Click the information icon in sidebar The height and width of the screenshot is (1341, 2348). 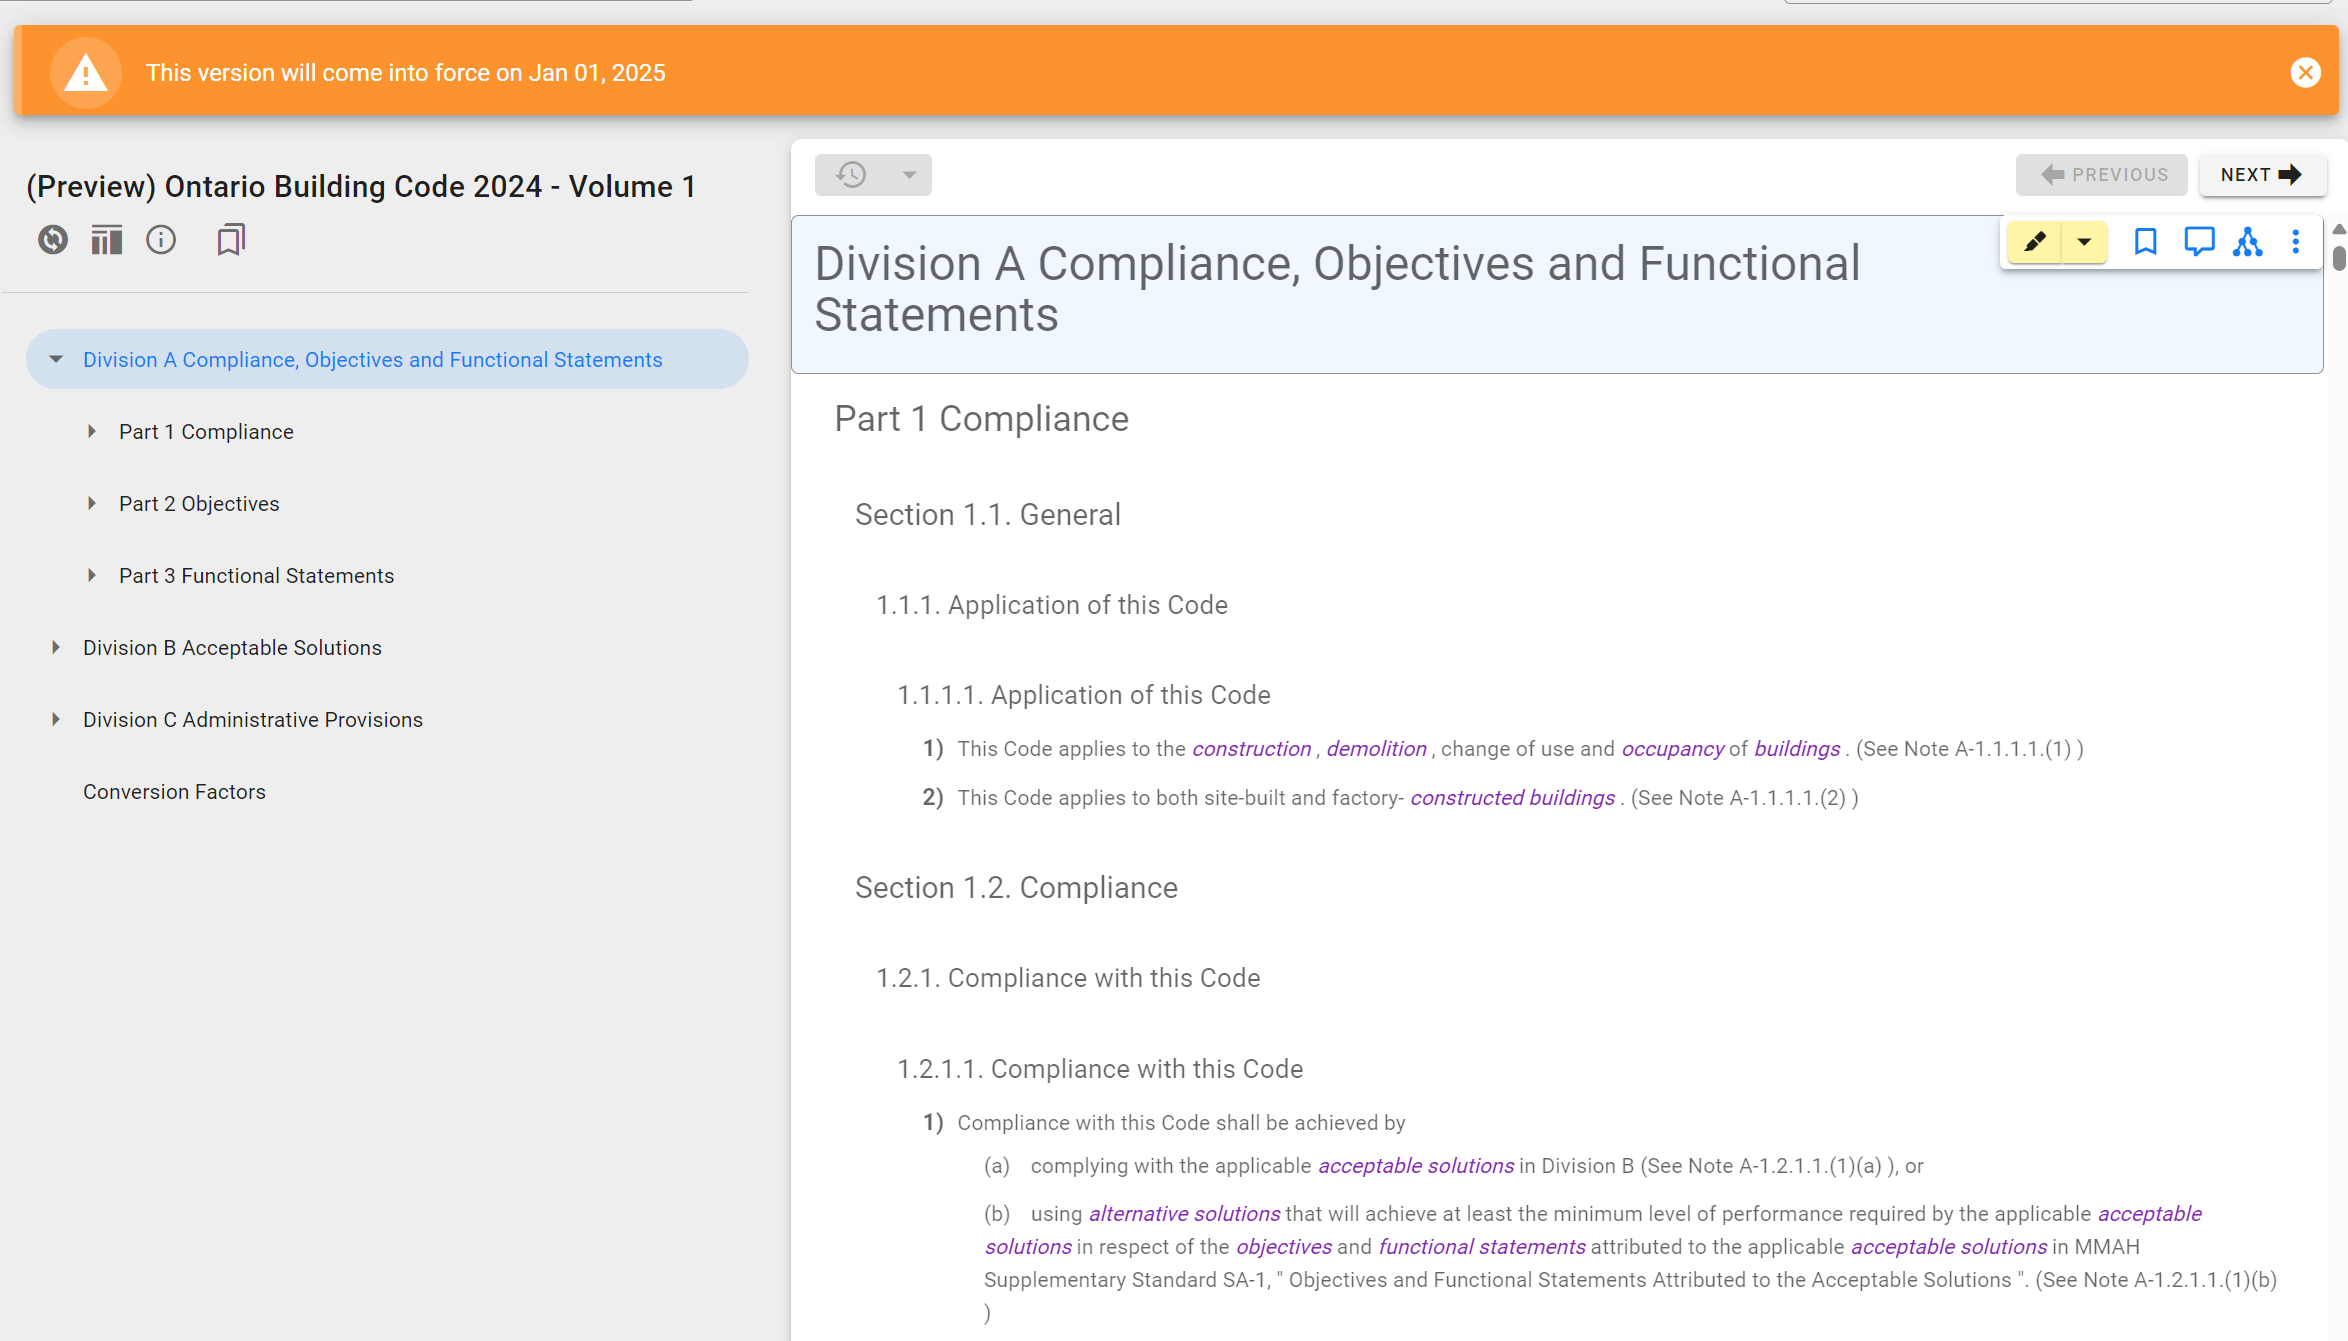(x=161, y=240)
